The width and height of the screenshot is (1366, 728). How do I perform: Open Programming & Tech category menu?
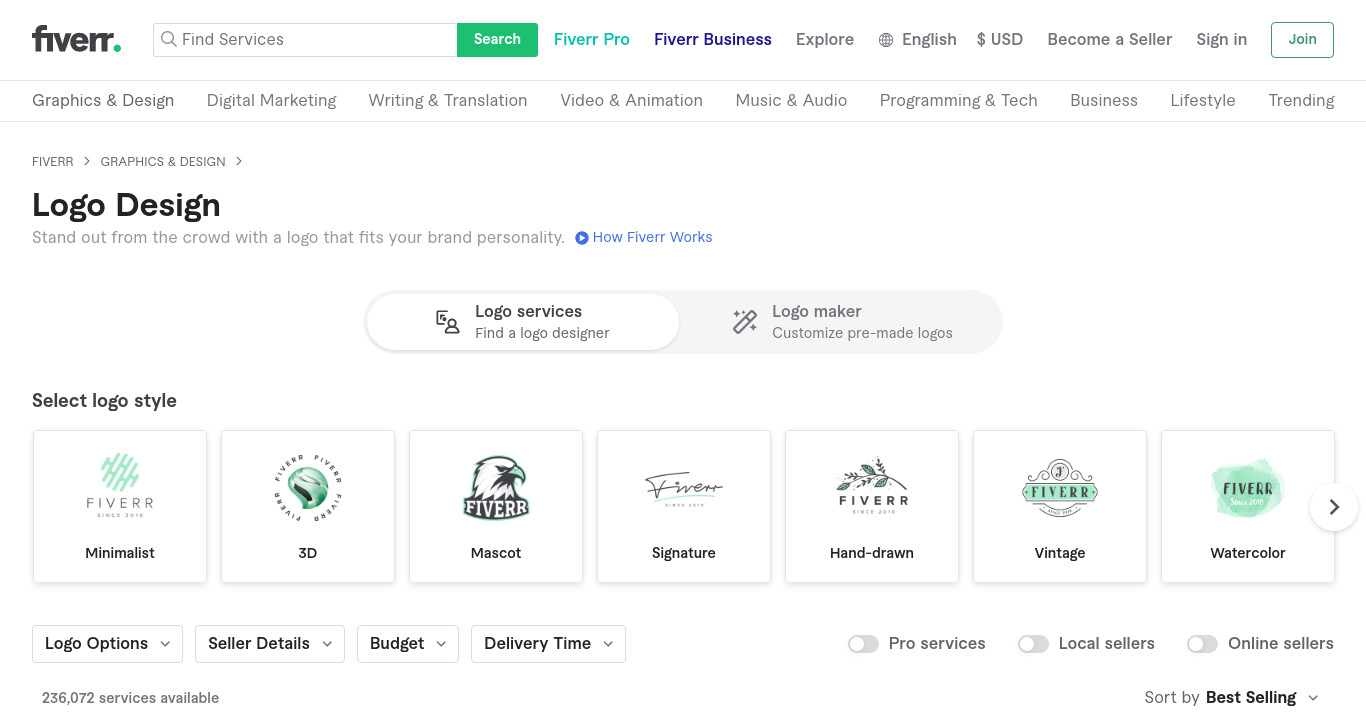point(958,101)
